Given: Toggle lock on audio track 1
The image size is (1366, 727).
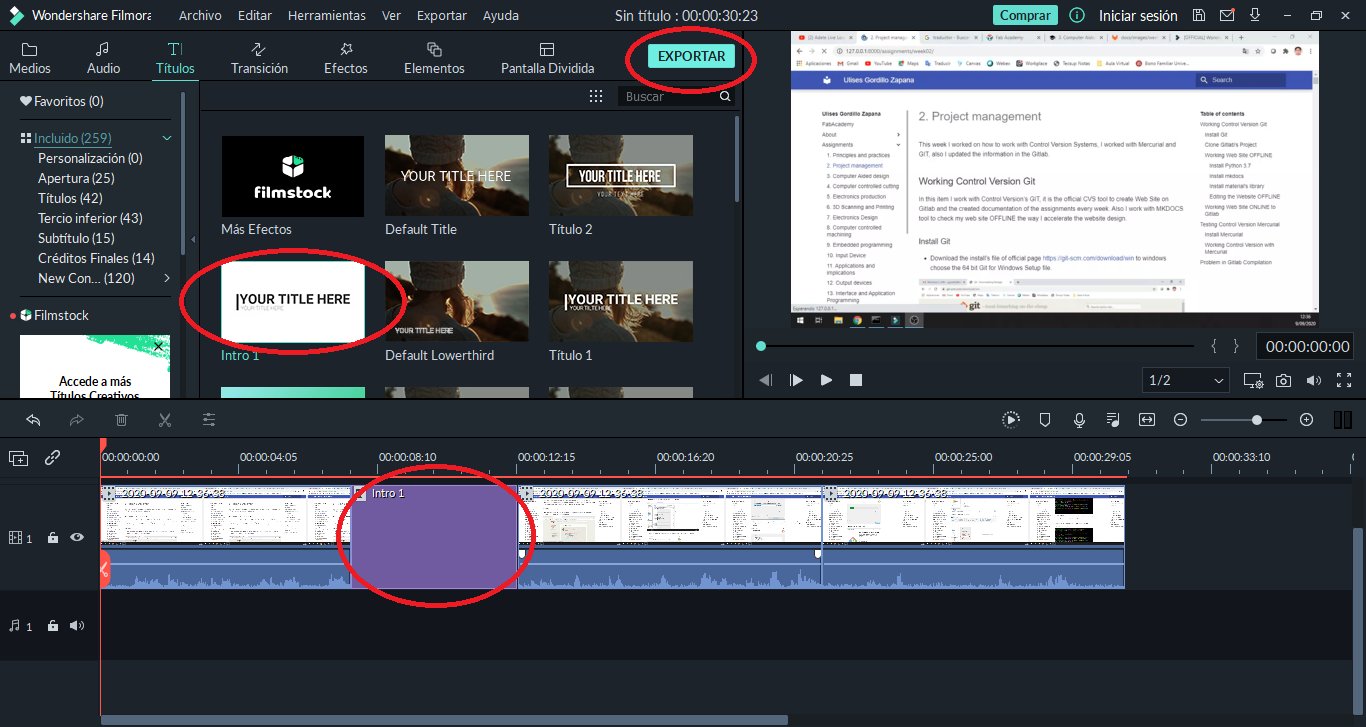Looking at the screenshot, I should 53,626.
